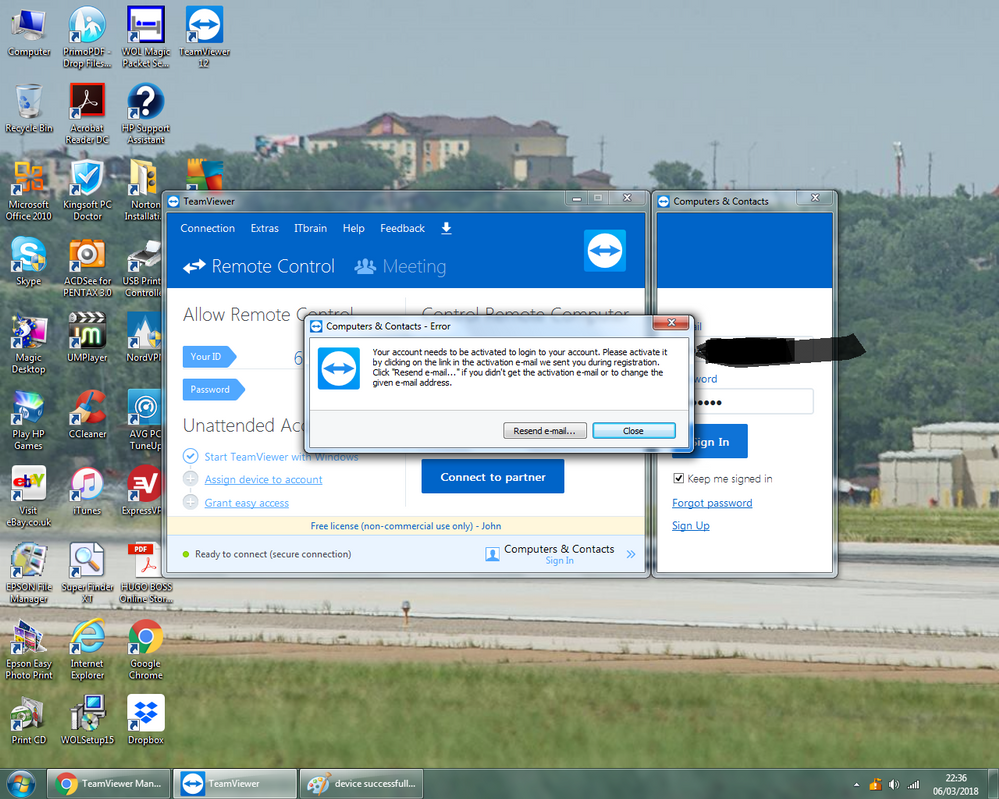Follow the Forgot password link
The width and height of the screenshot is (999, 799).
712,503
